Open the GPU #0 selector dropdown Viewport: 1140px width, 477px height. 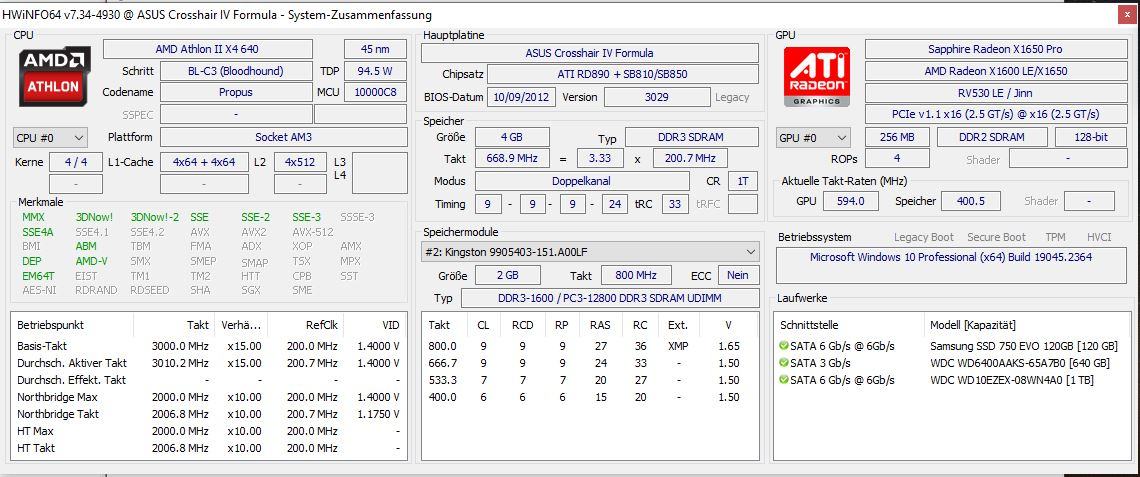pyautogui.click(x=814, y=137)
